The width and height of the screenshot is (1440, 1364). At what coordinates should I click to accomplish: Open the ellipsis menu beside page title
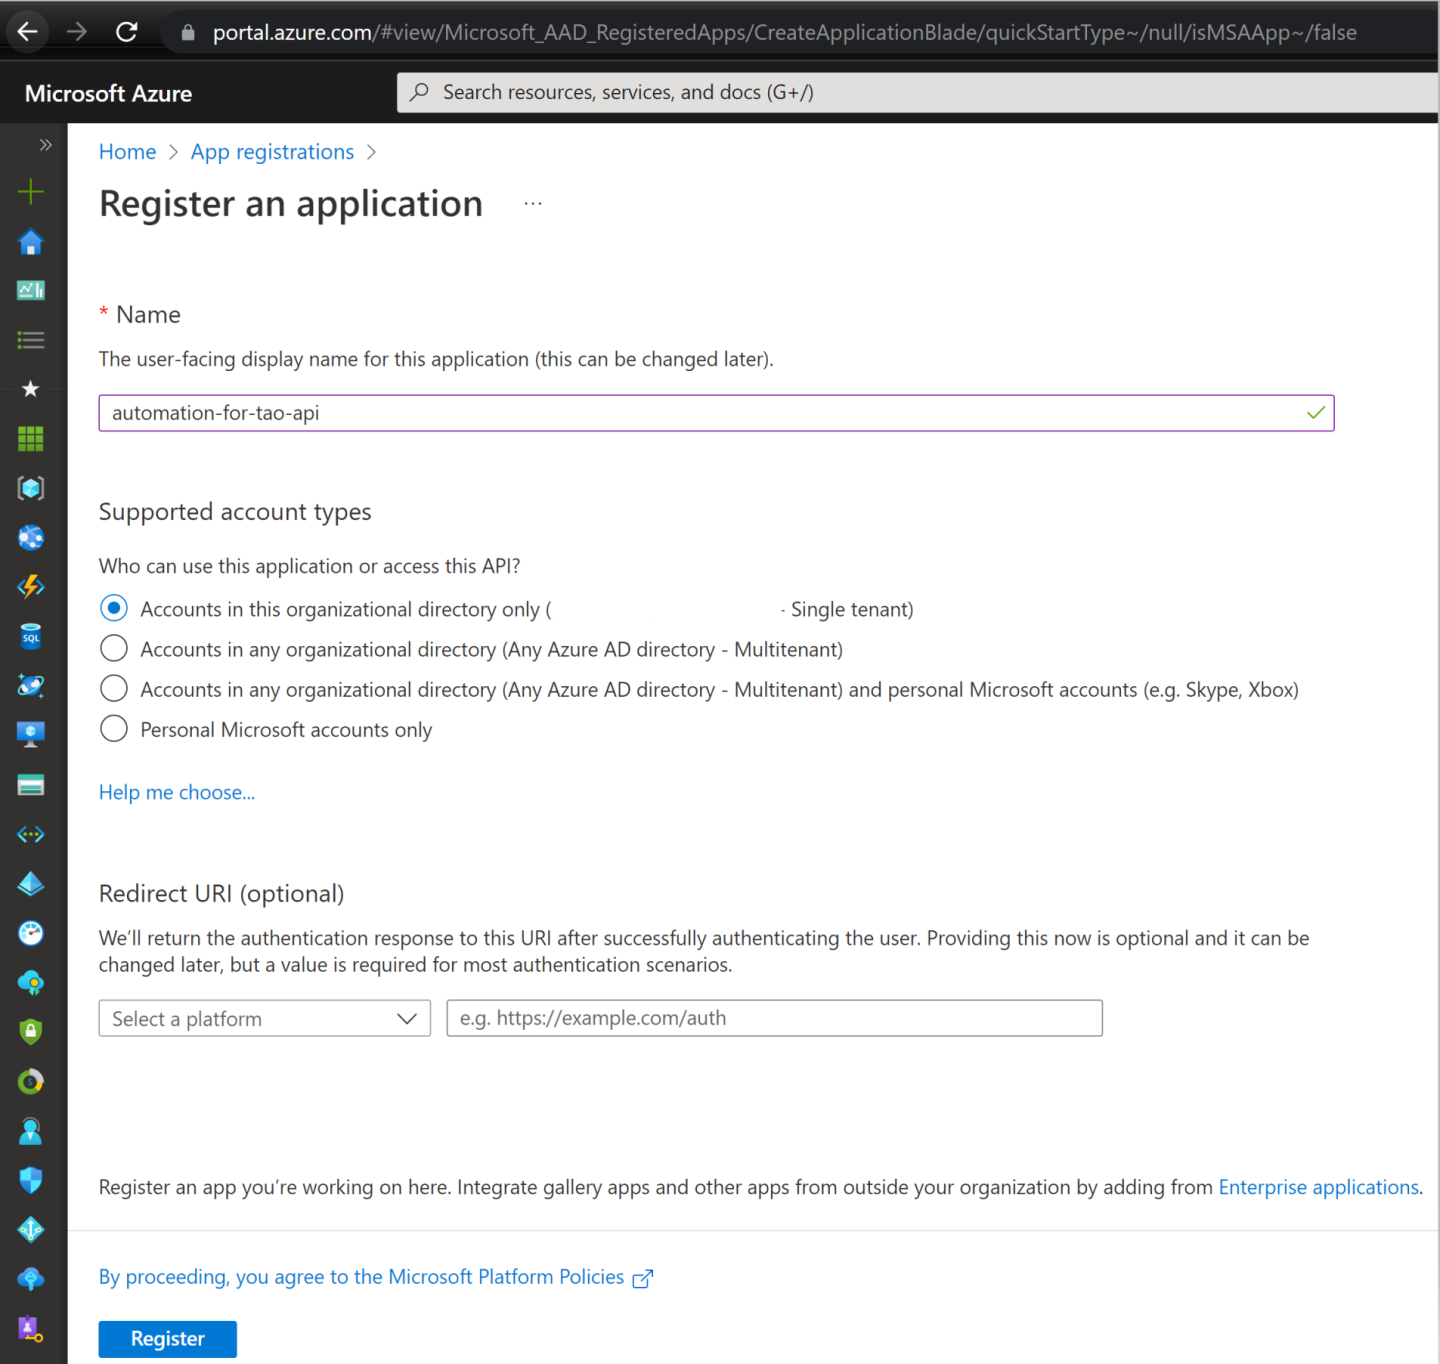pos(533,204)
